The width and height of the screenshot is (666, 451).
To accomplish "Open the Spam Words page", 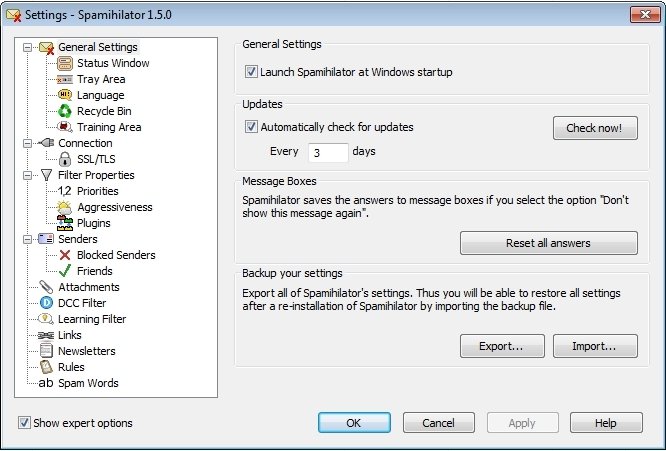I will click(88, 383).
